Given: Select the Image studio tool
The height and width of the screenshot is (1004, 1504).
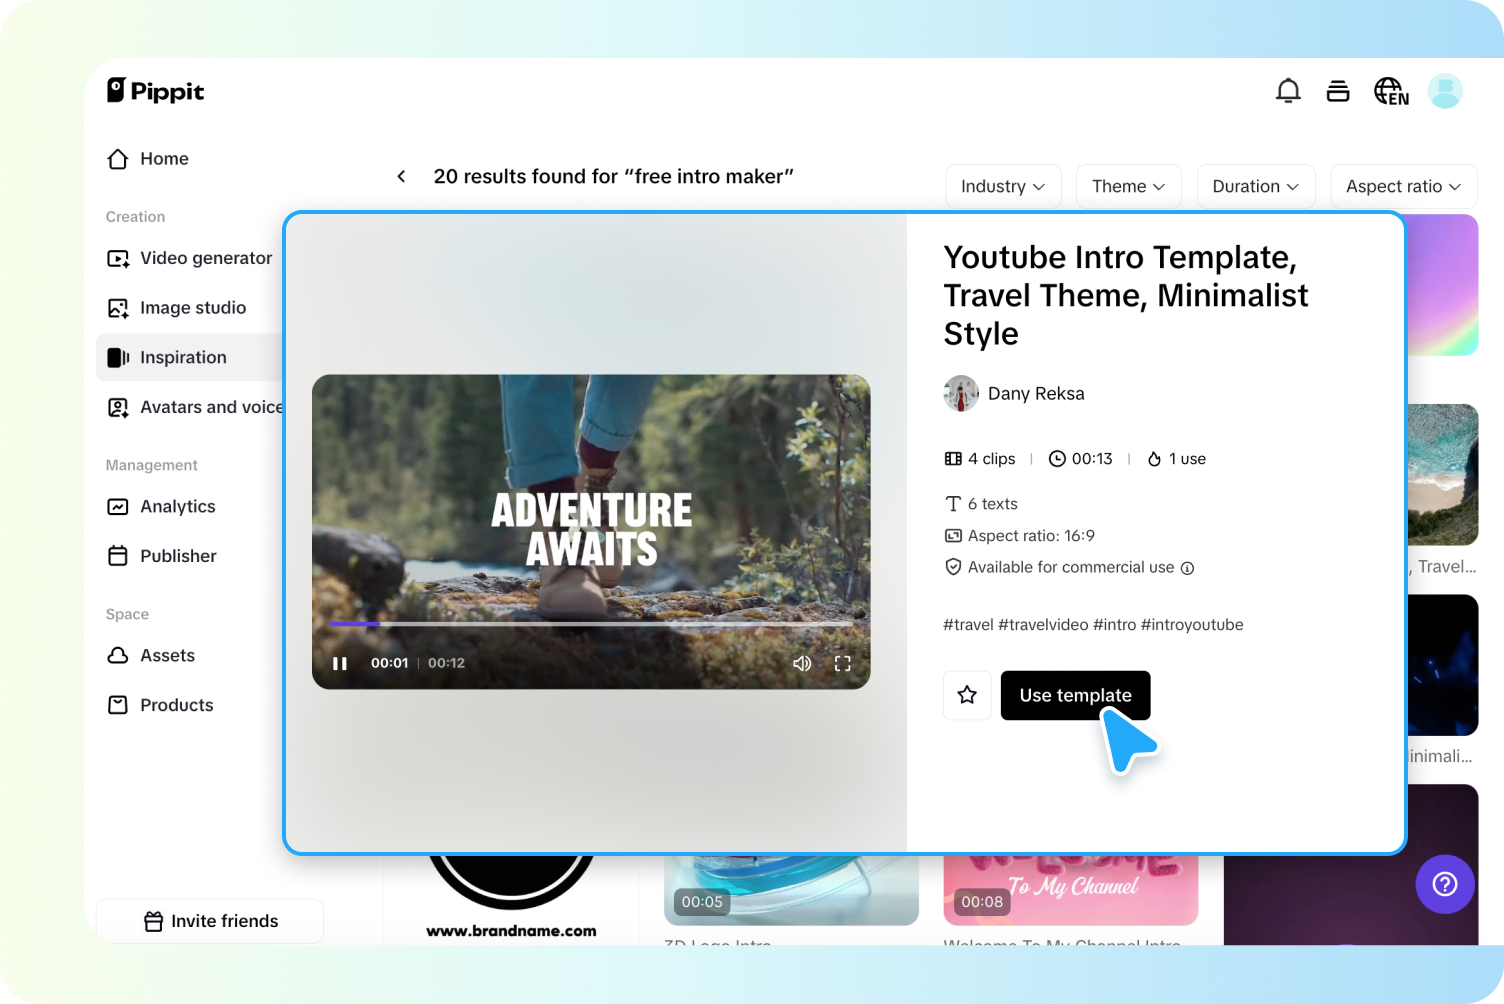Looking at the screenshot, I should [193, 307].
